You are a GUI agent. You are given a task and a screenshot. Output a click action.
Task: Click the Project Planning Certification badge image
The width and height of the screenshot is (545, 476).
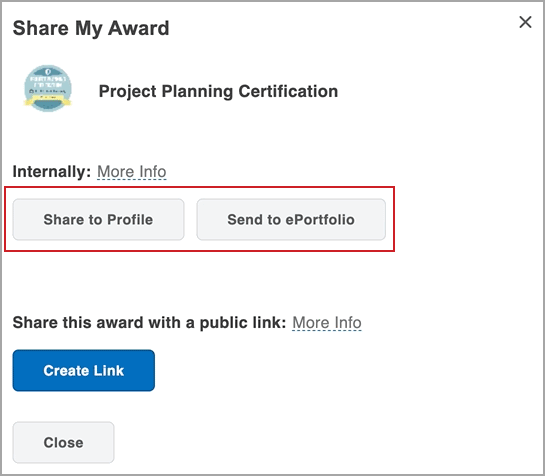[x=48, y=88]
